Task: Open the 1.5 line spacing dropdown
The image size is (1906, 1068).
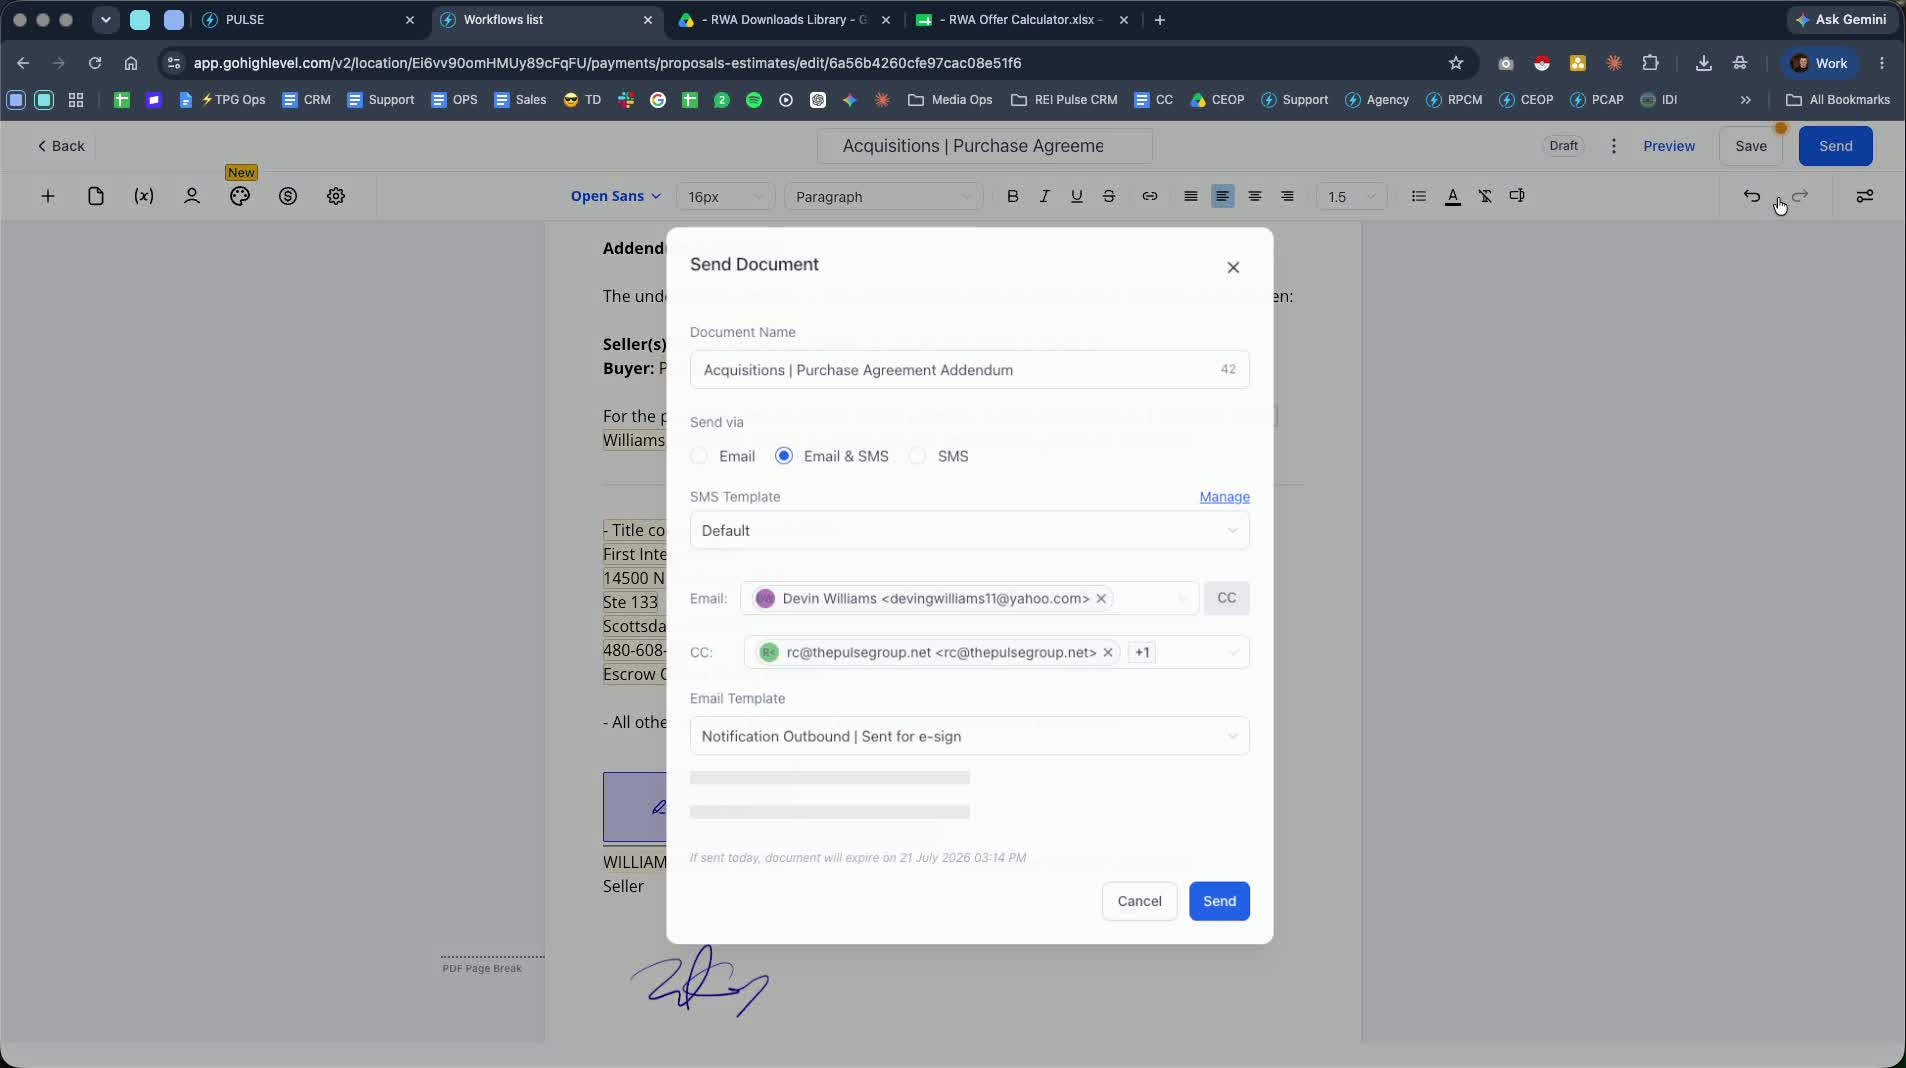Action: click(1351, 196)
